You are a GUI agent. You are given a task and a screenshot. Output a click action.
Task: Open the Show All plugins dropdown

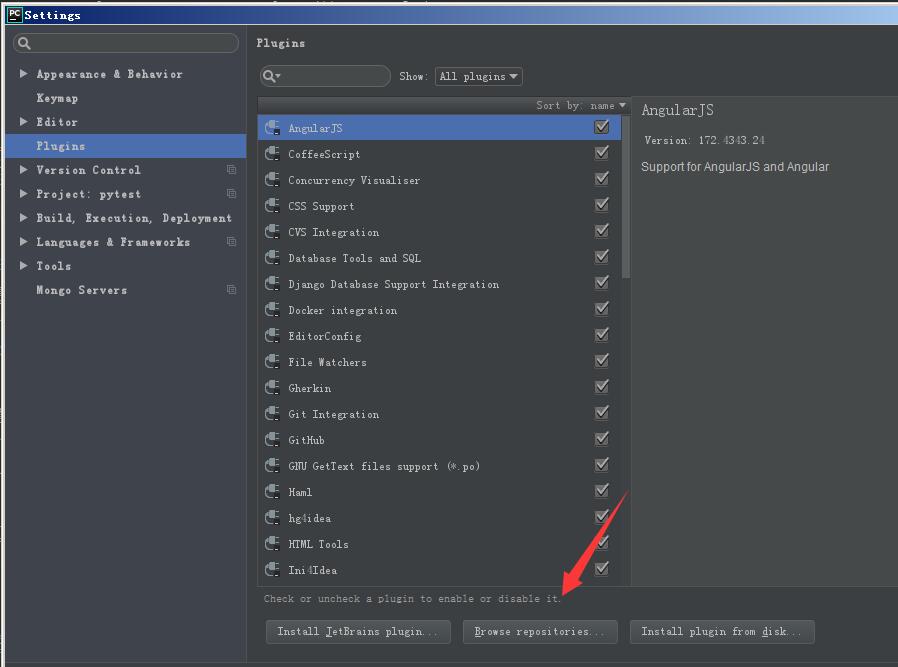pos(479,76)
